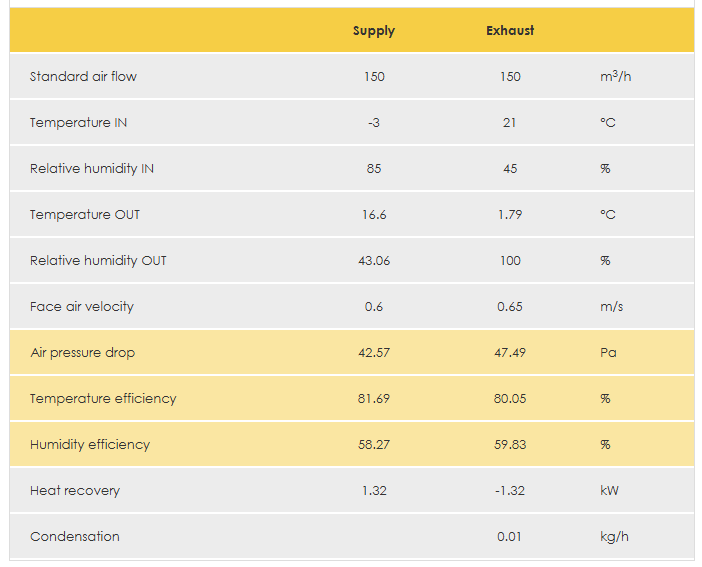Select the Humidity efficiency row label
This screenshot has height=567, width=702.
tap(90, 445)
